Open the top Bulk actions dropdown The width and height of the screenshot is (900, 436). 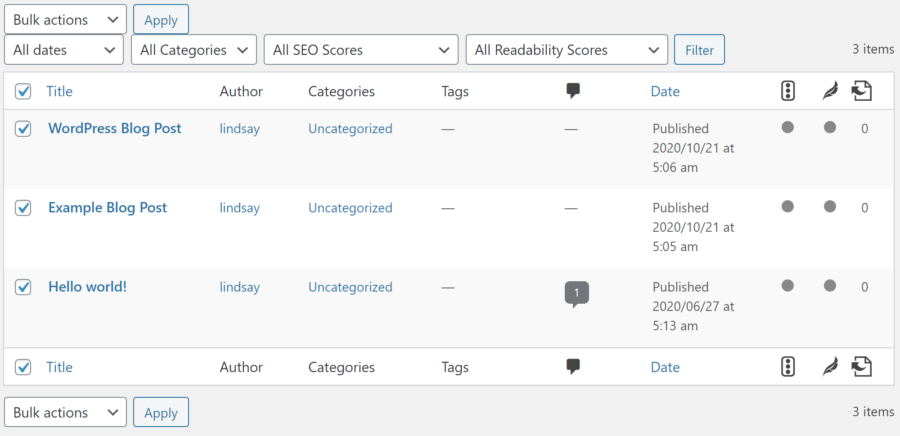click(65, 20)
